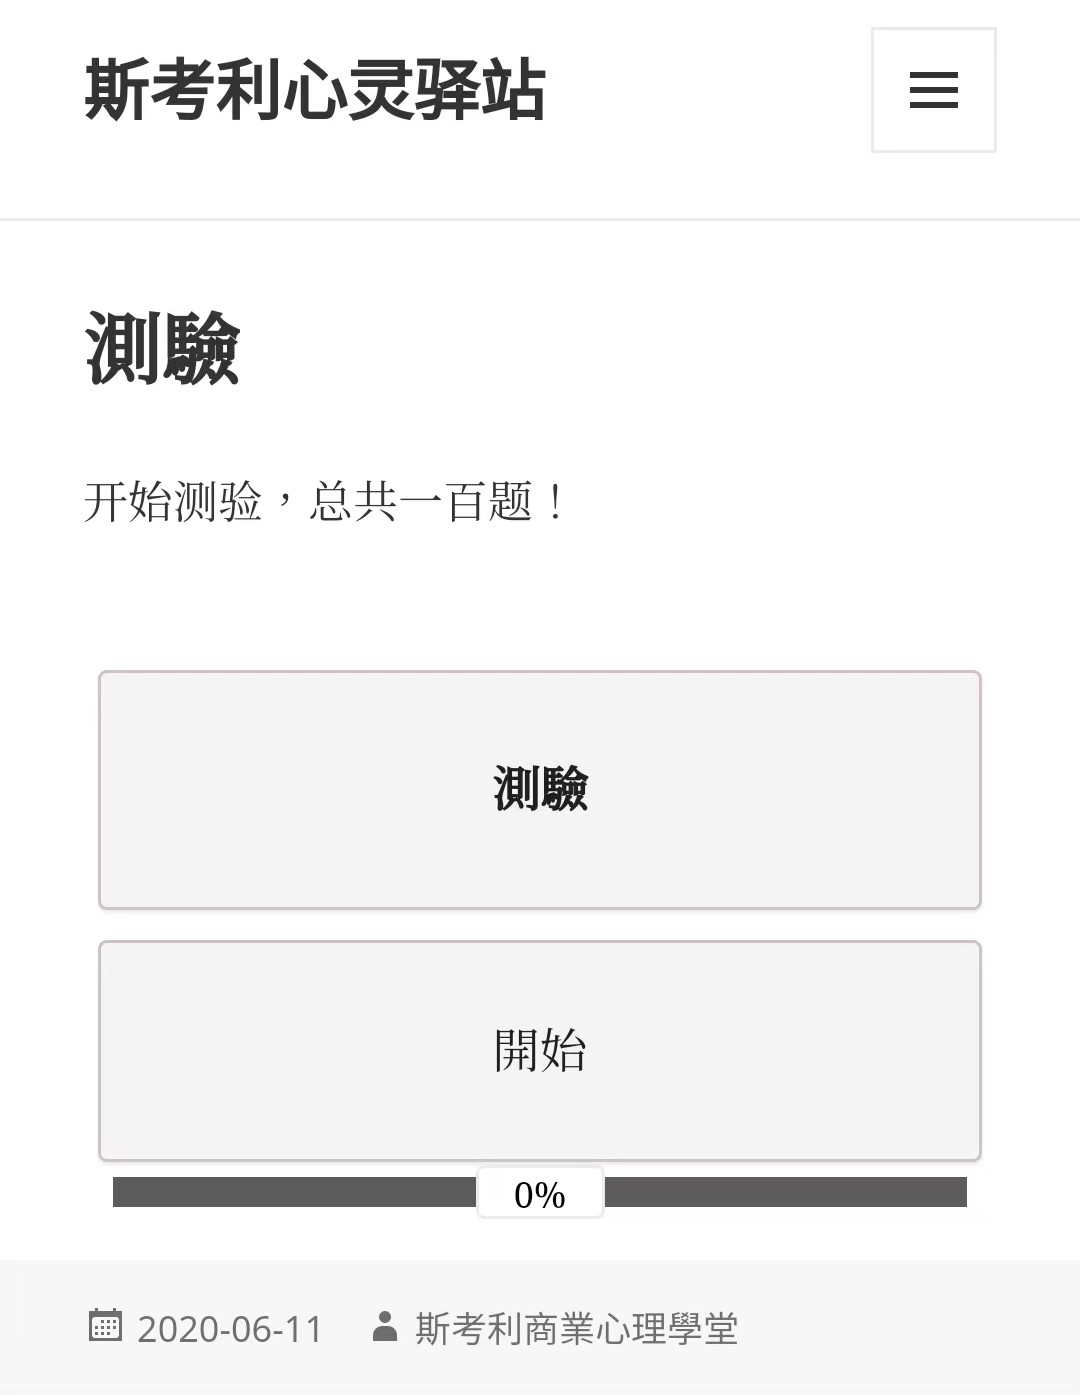The image size is (1080, 1395).
Task: Click the right dark section of the progress bar
Action: pyautogui.click(x=786, y=1192)
